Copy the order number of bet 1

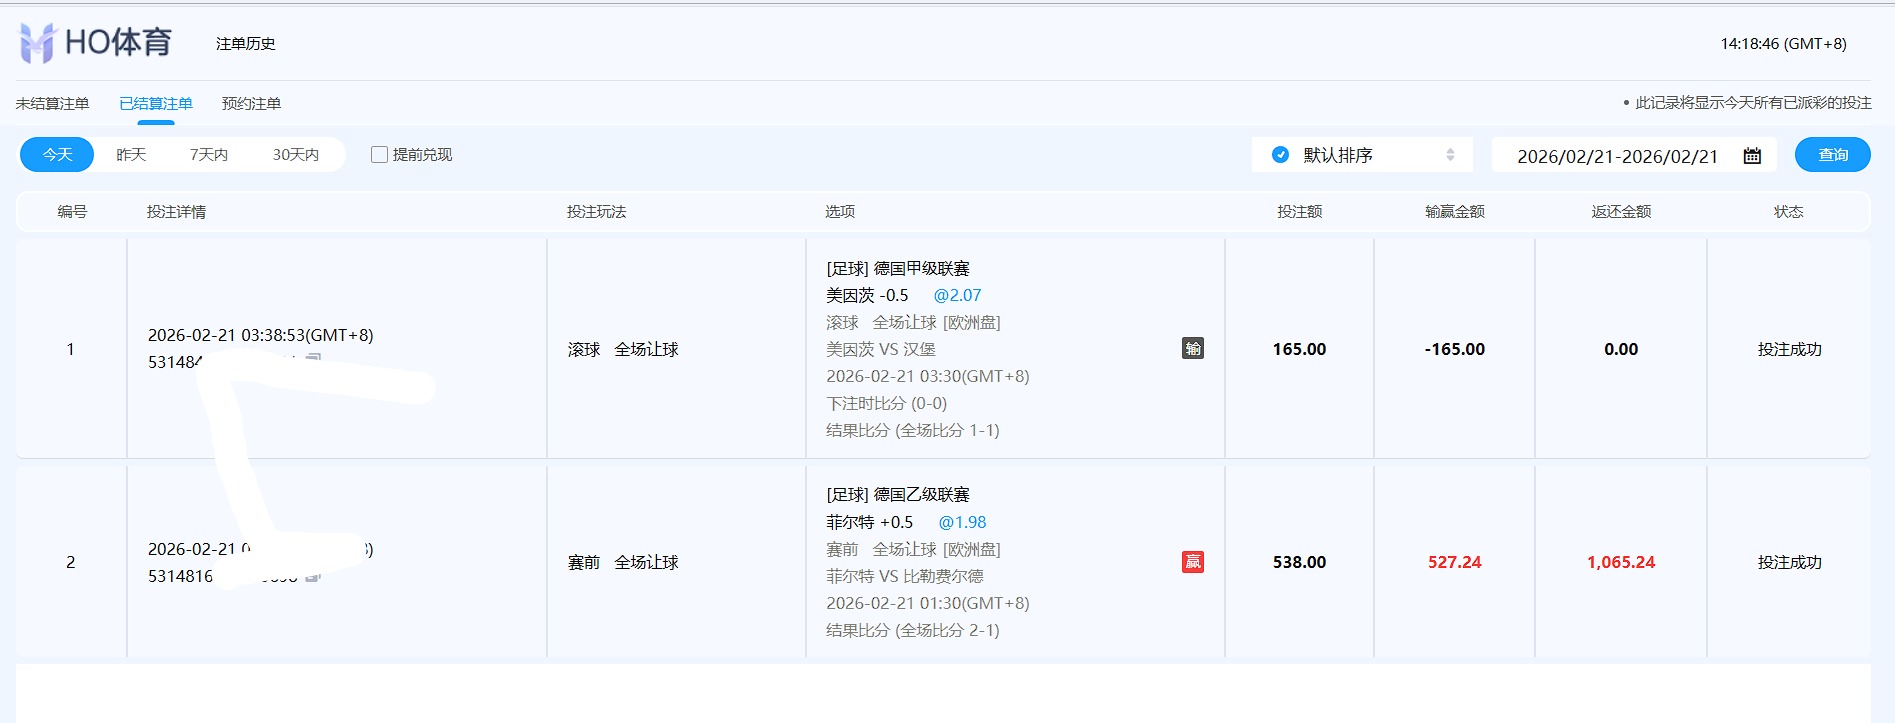(313, 359)
